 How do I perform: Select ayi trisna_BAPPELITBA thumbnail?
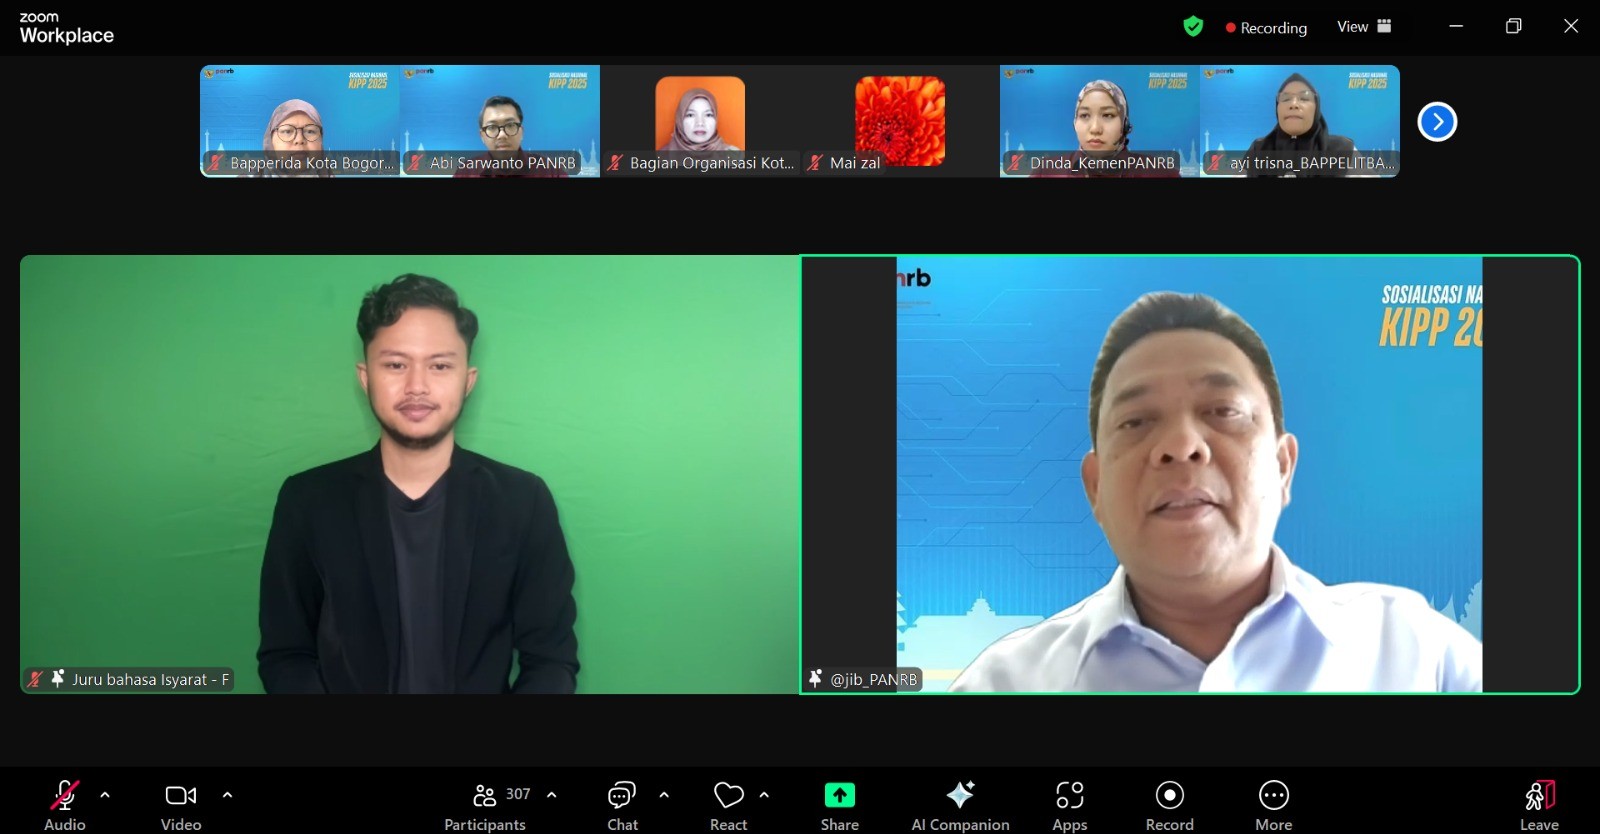tap(1300, 121)
